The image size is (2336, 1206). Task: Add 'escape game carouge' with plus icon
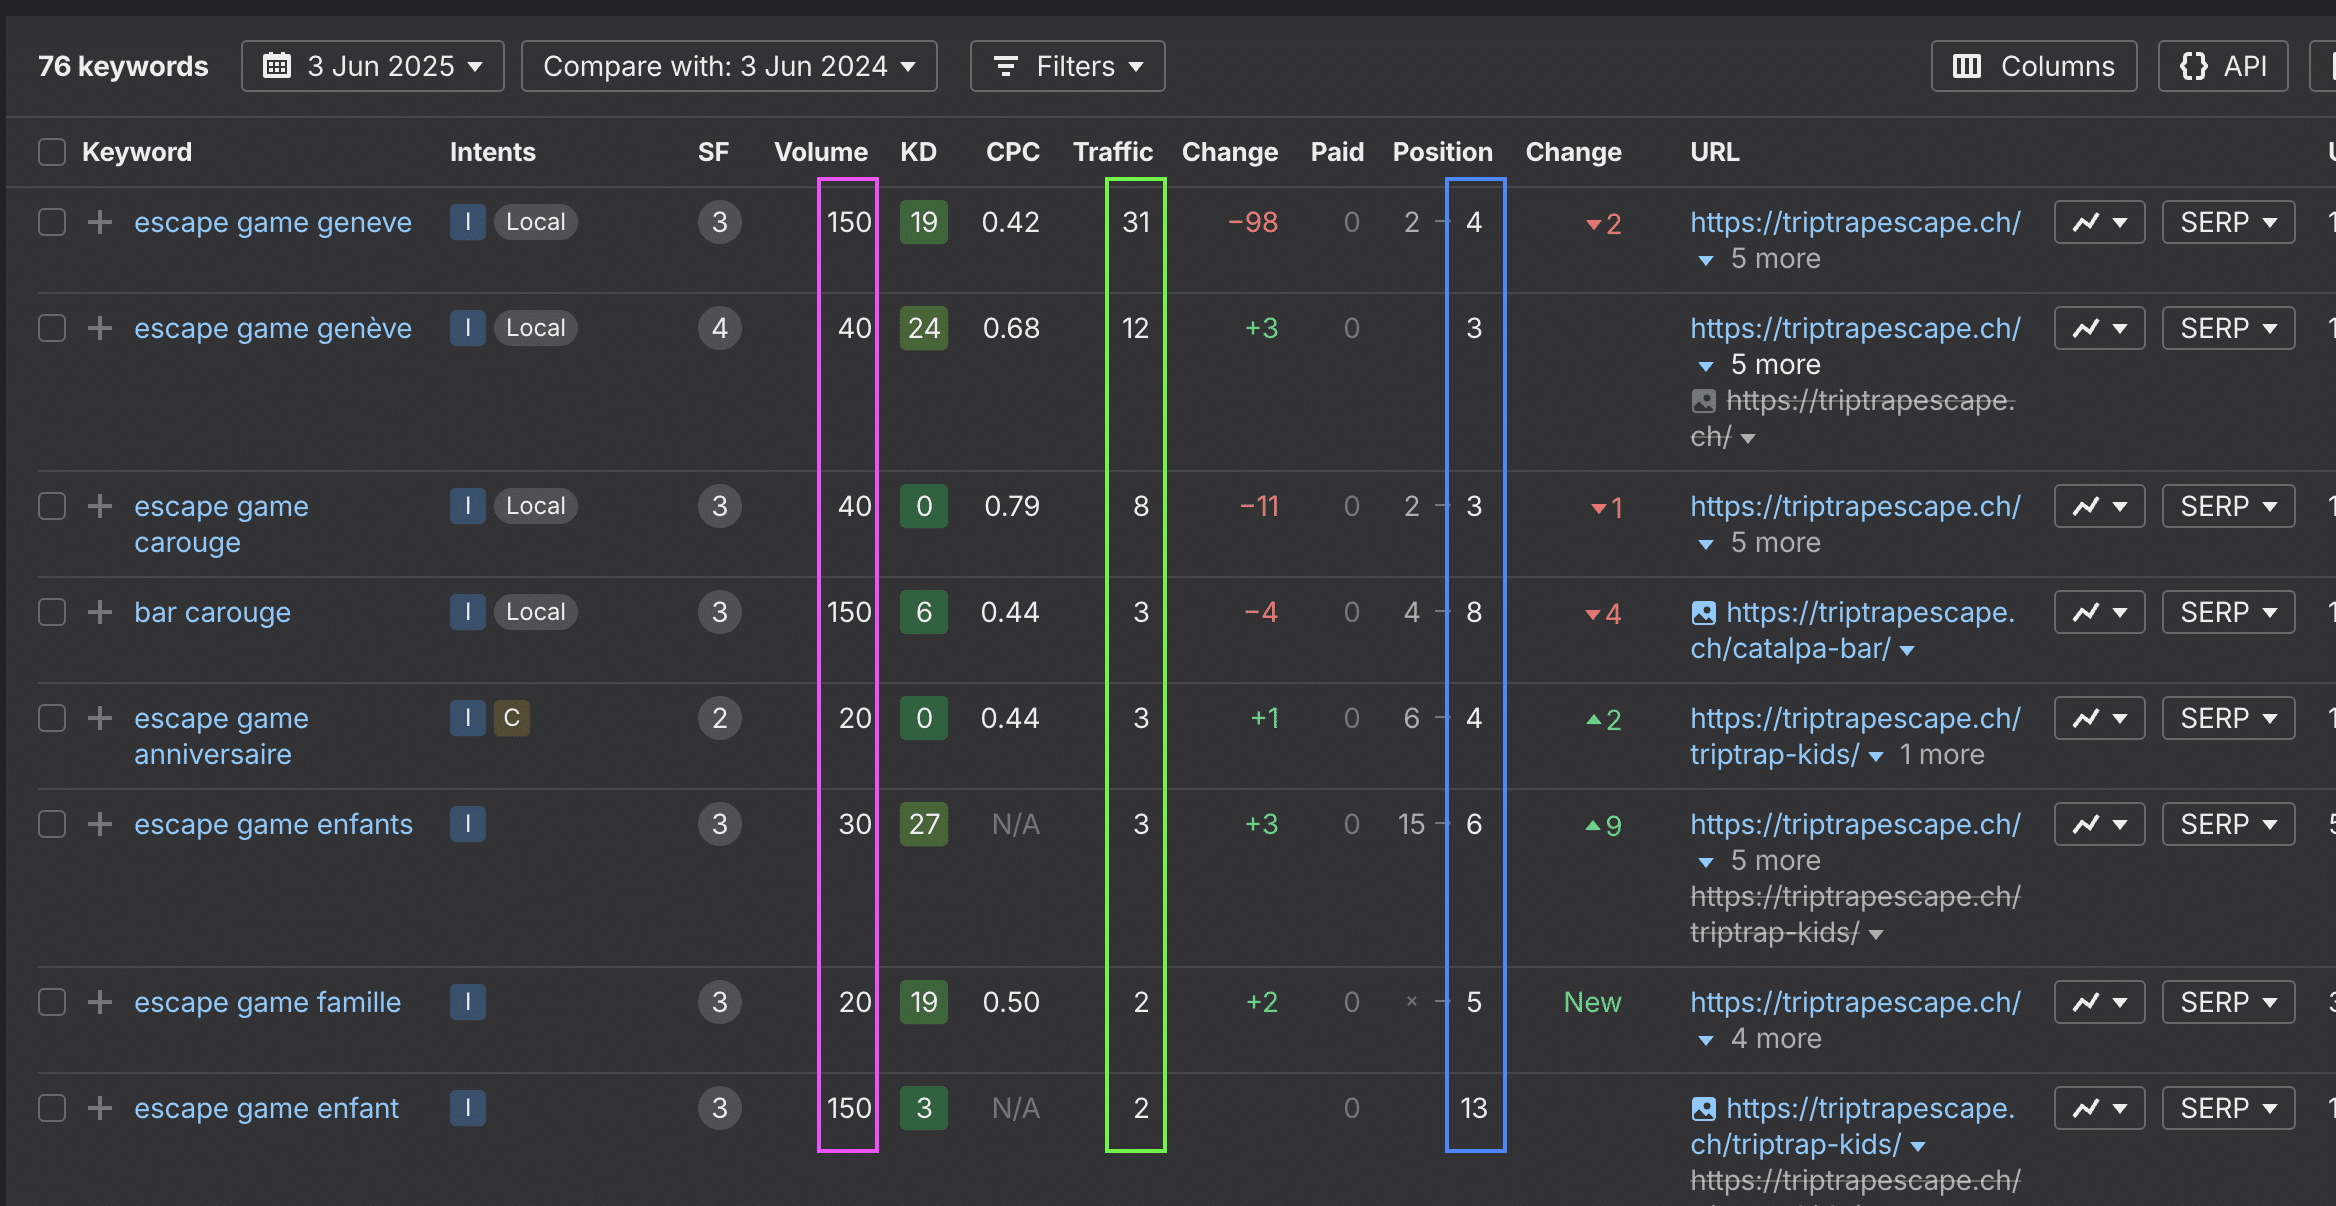point(99,506)
